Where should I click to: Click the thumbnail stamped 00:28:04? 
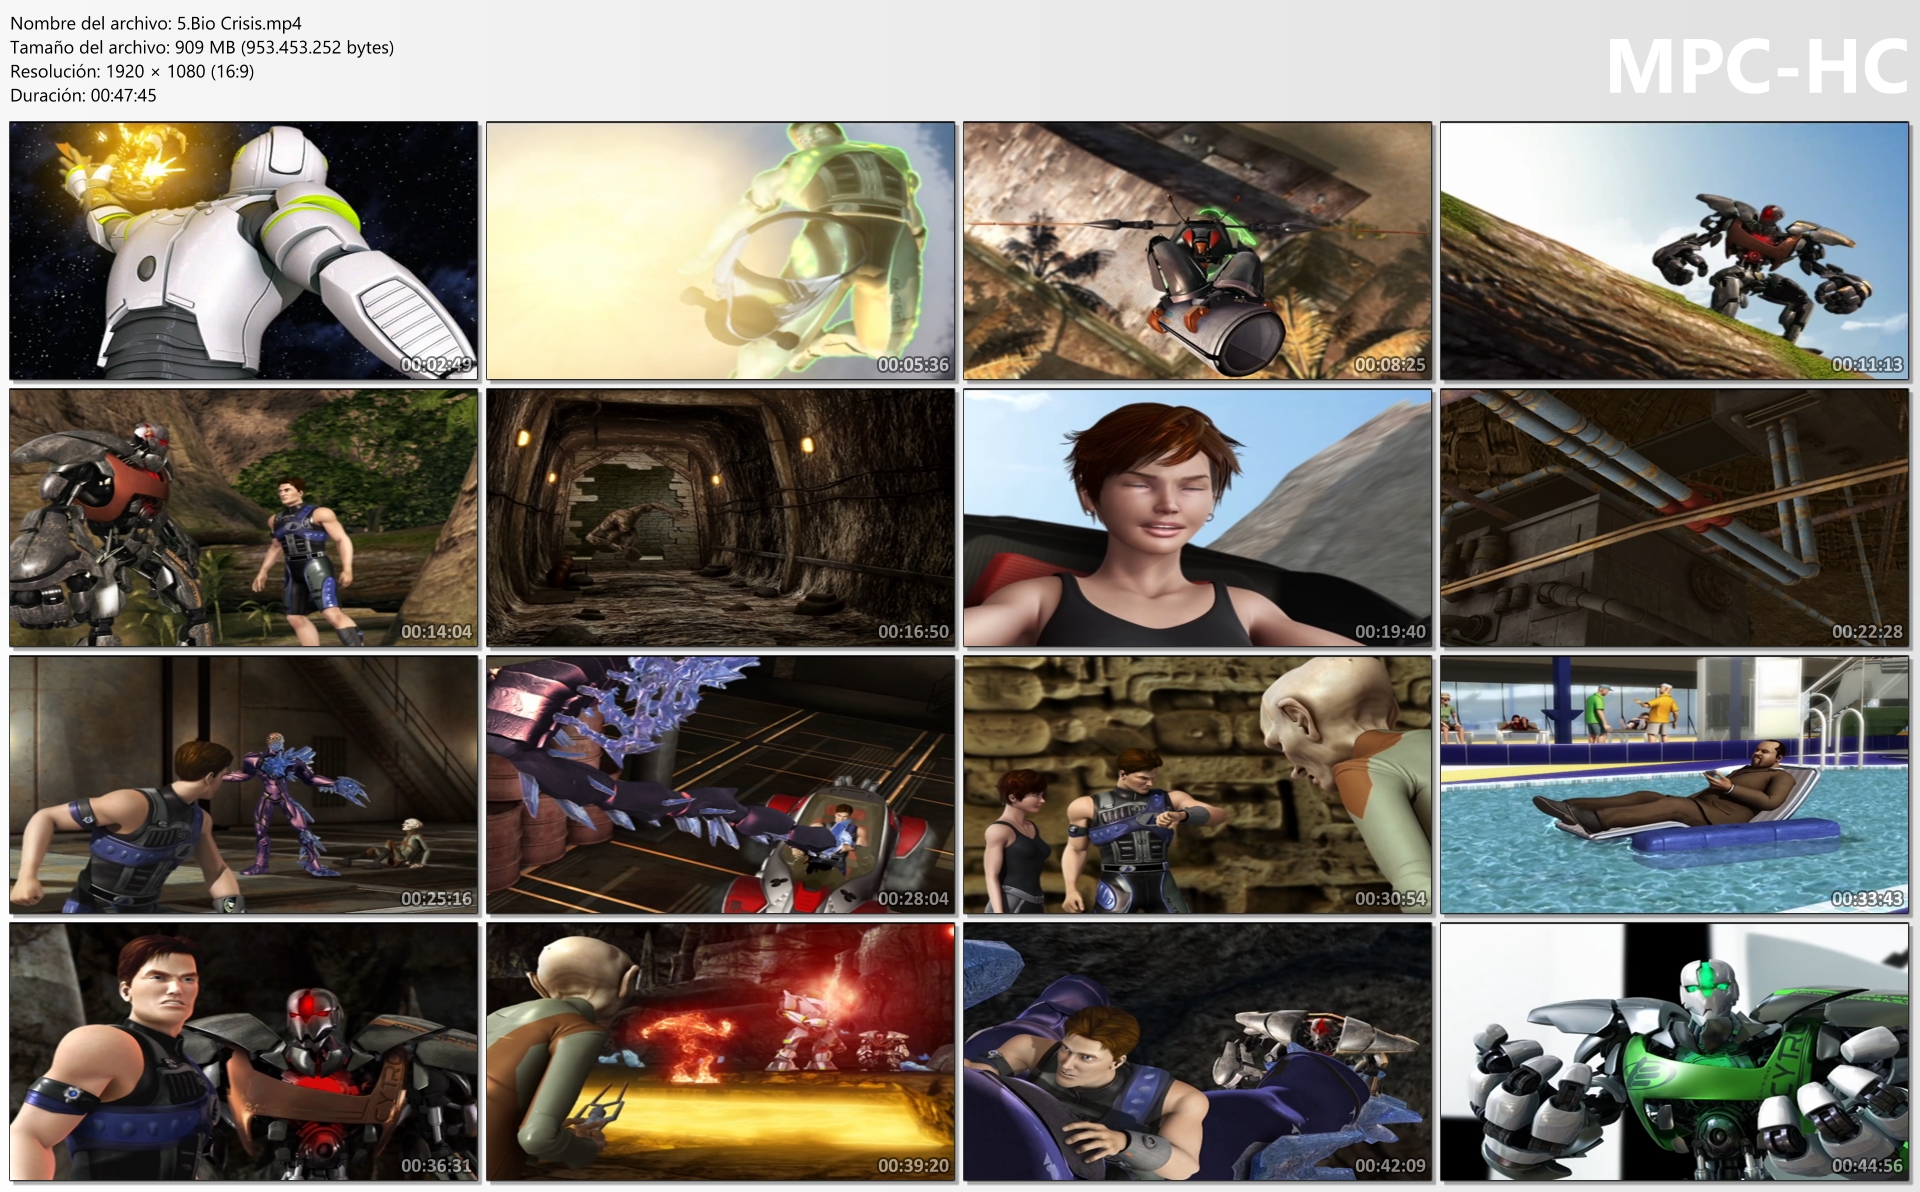[720, 784]
